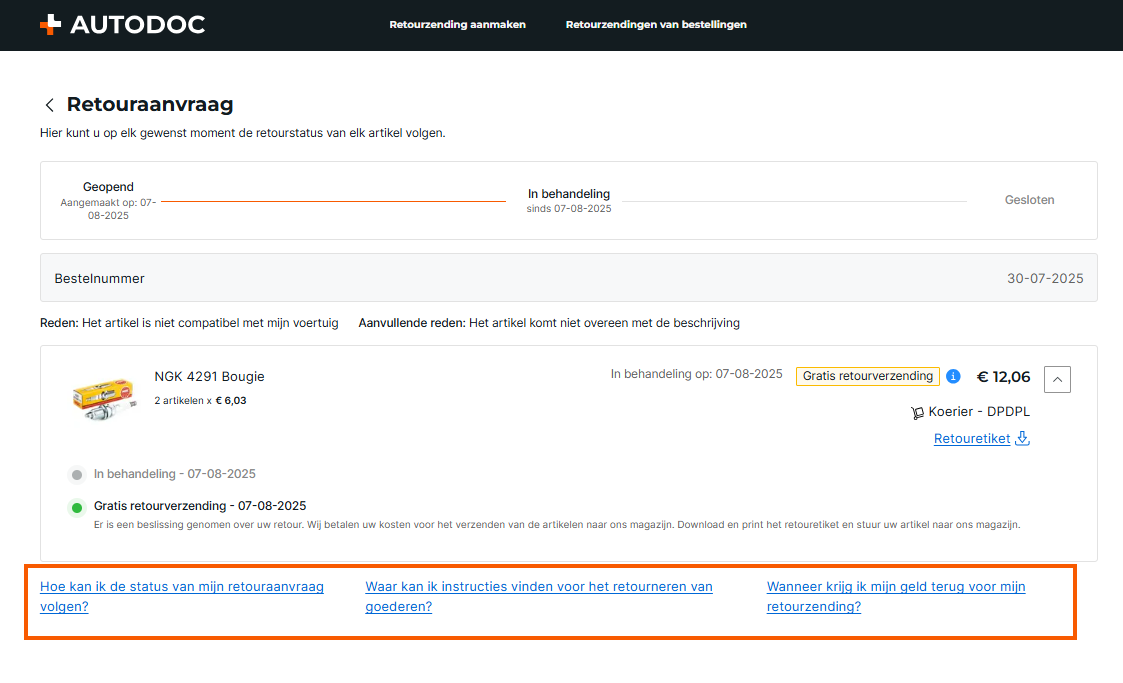Go back using the arrow beside Retouraanvraag

tap(49, 105)
